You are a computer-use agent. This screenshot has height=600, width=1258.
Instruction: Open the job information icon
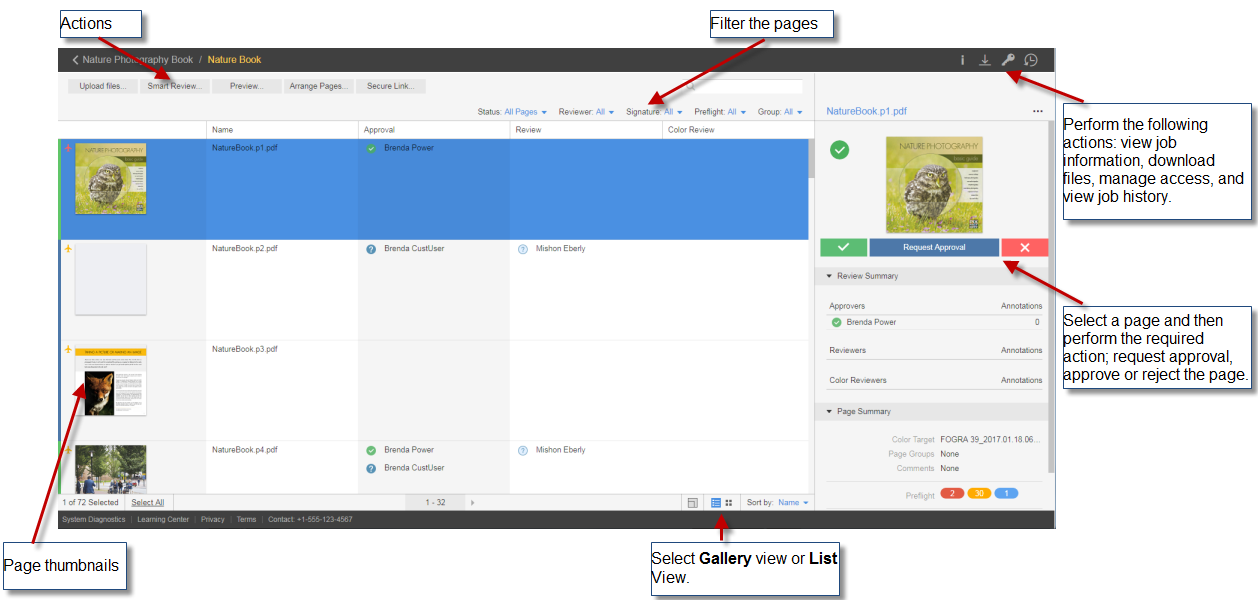tap(963, 60)
